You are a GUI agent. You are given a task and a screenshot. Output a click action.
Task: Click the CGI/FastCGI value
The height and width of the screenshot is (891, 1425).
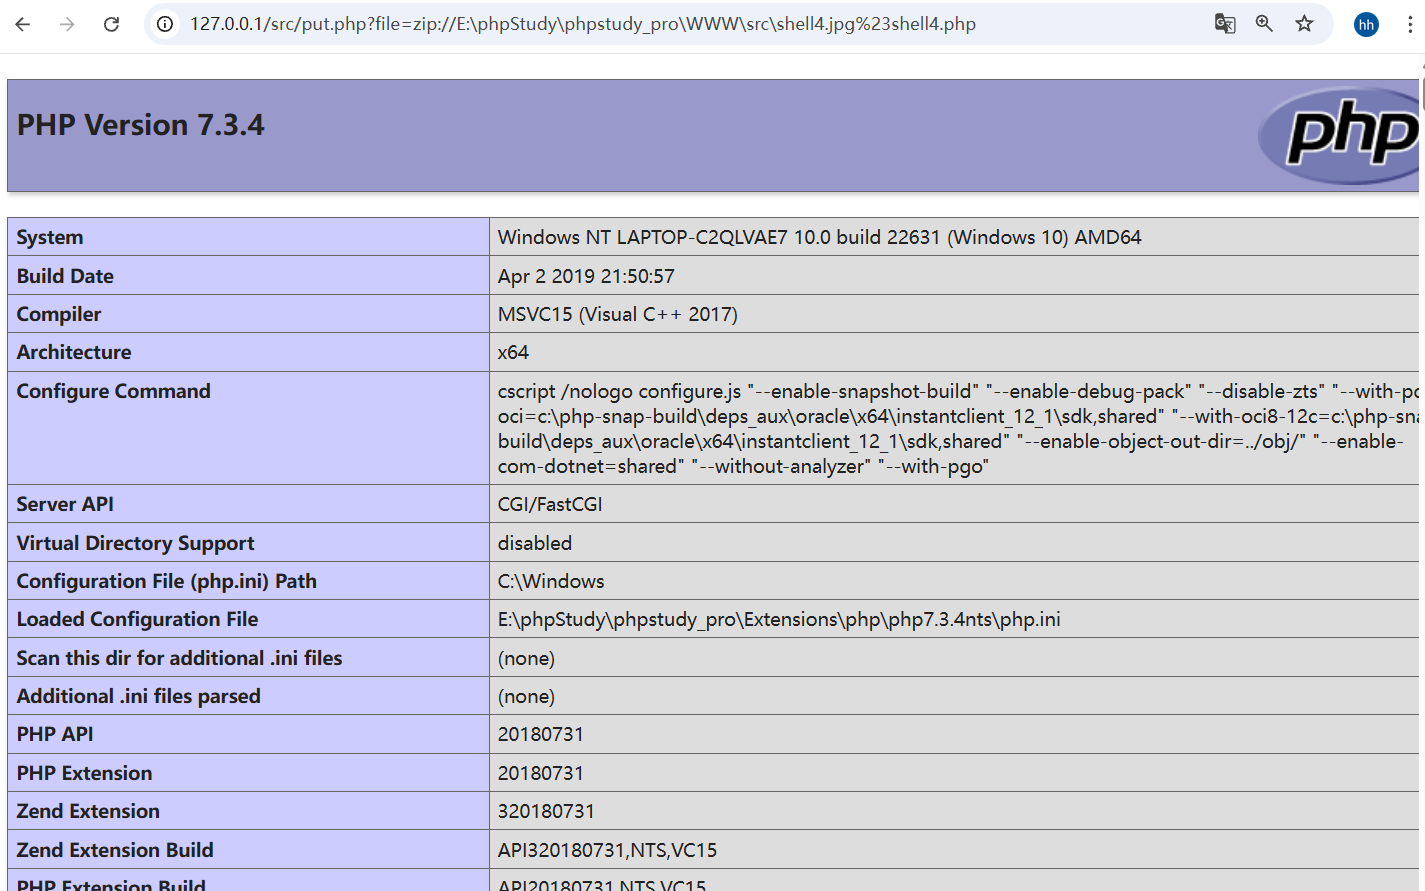[x=550, y=504]
